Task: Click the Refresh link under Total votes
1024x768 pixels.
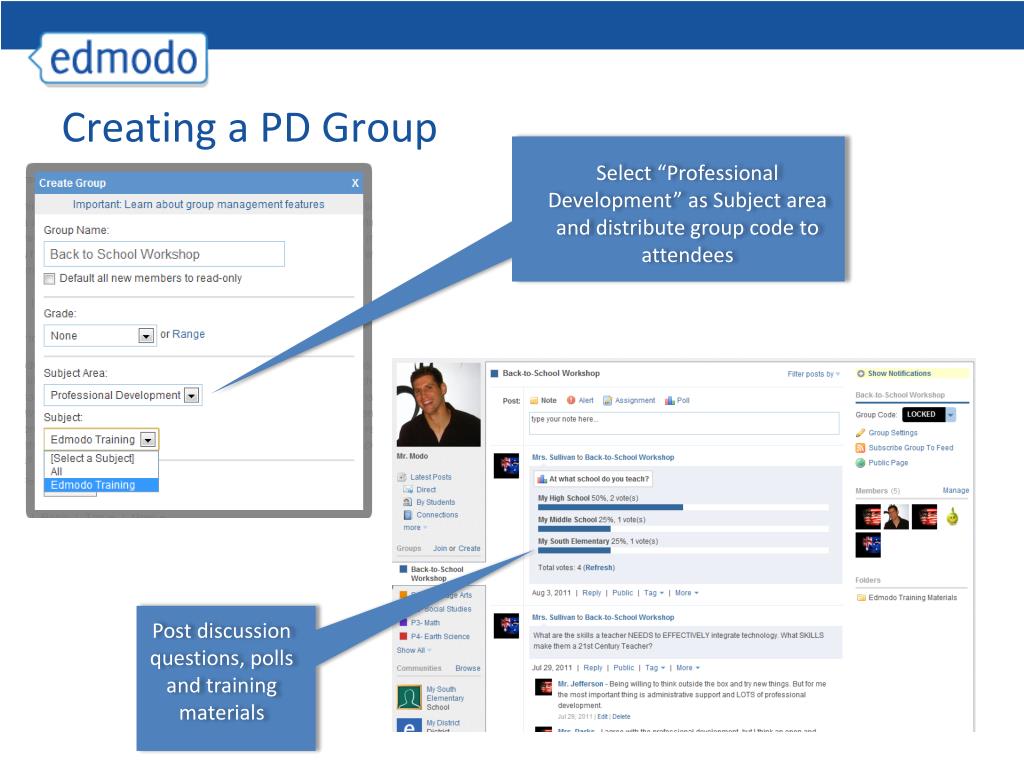Action: tap(599, 568)
